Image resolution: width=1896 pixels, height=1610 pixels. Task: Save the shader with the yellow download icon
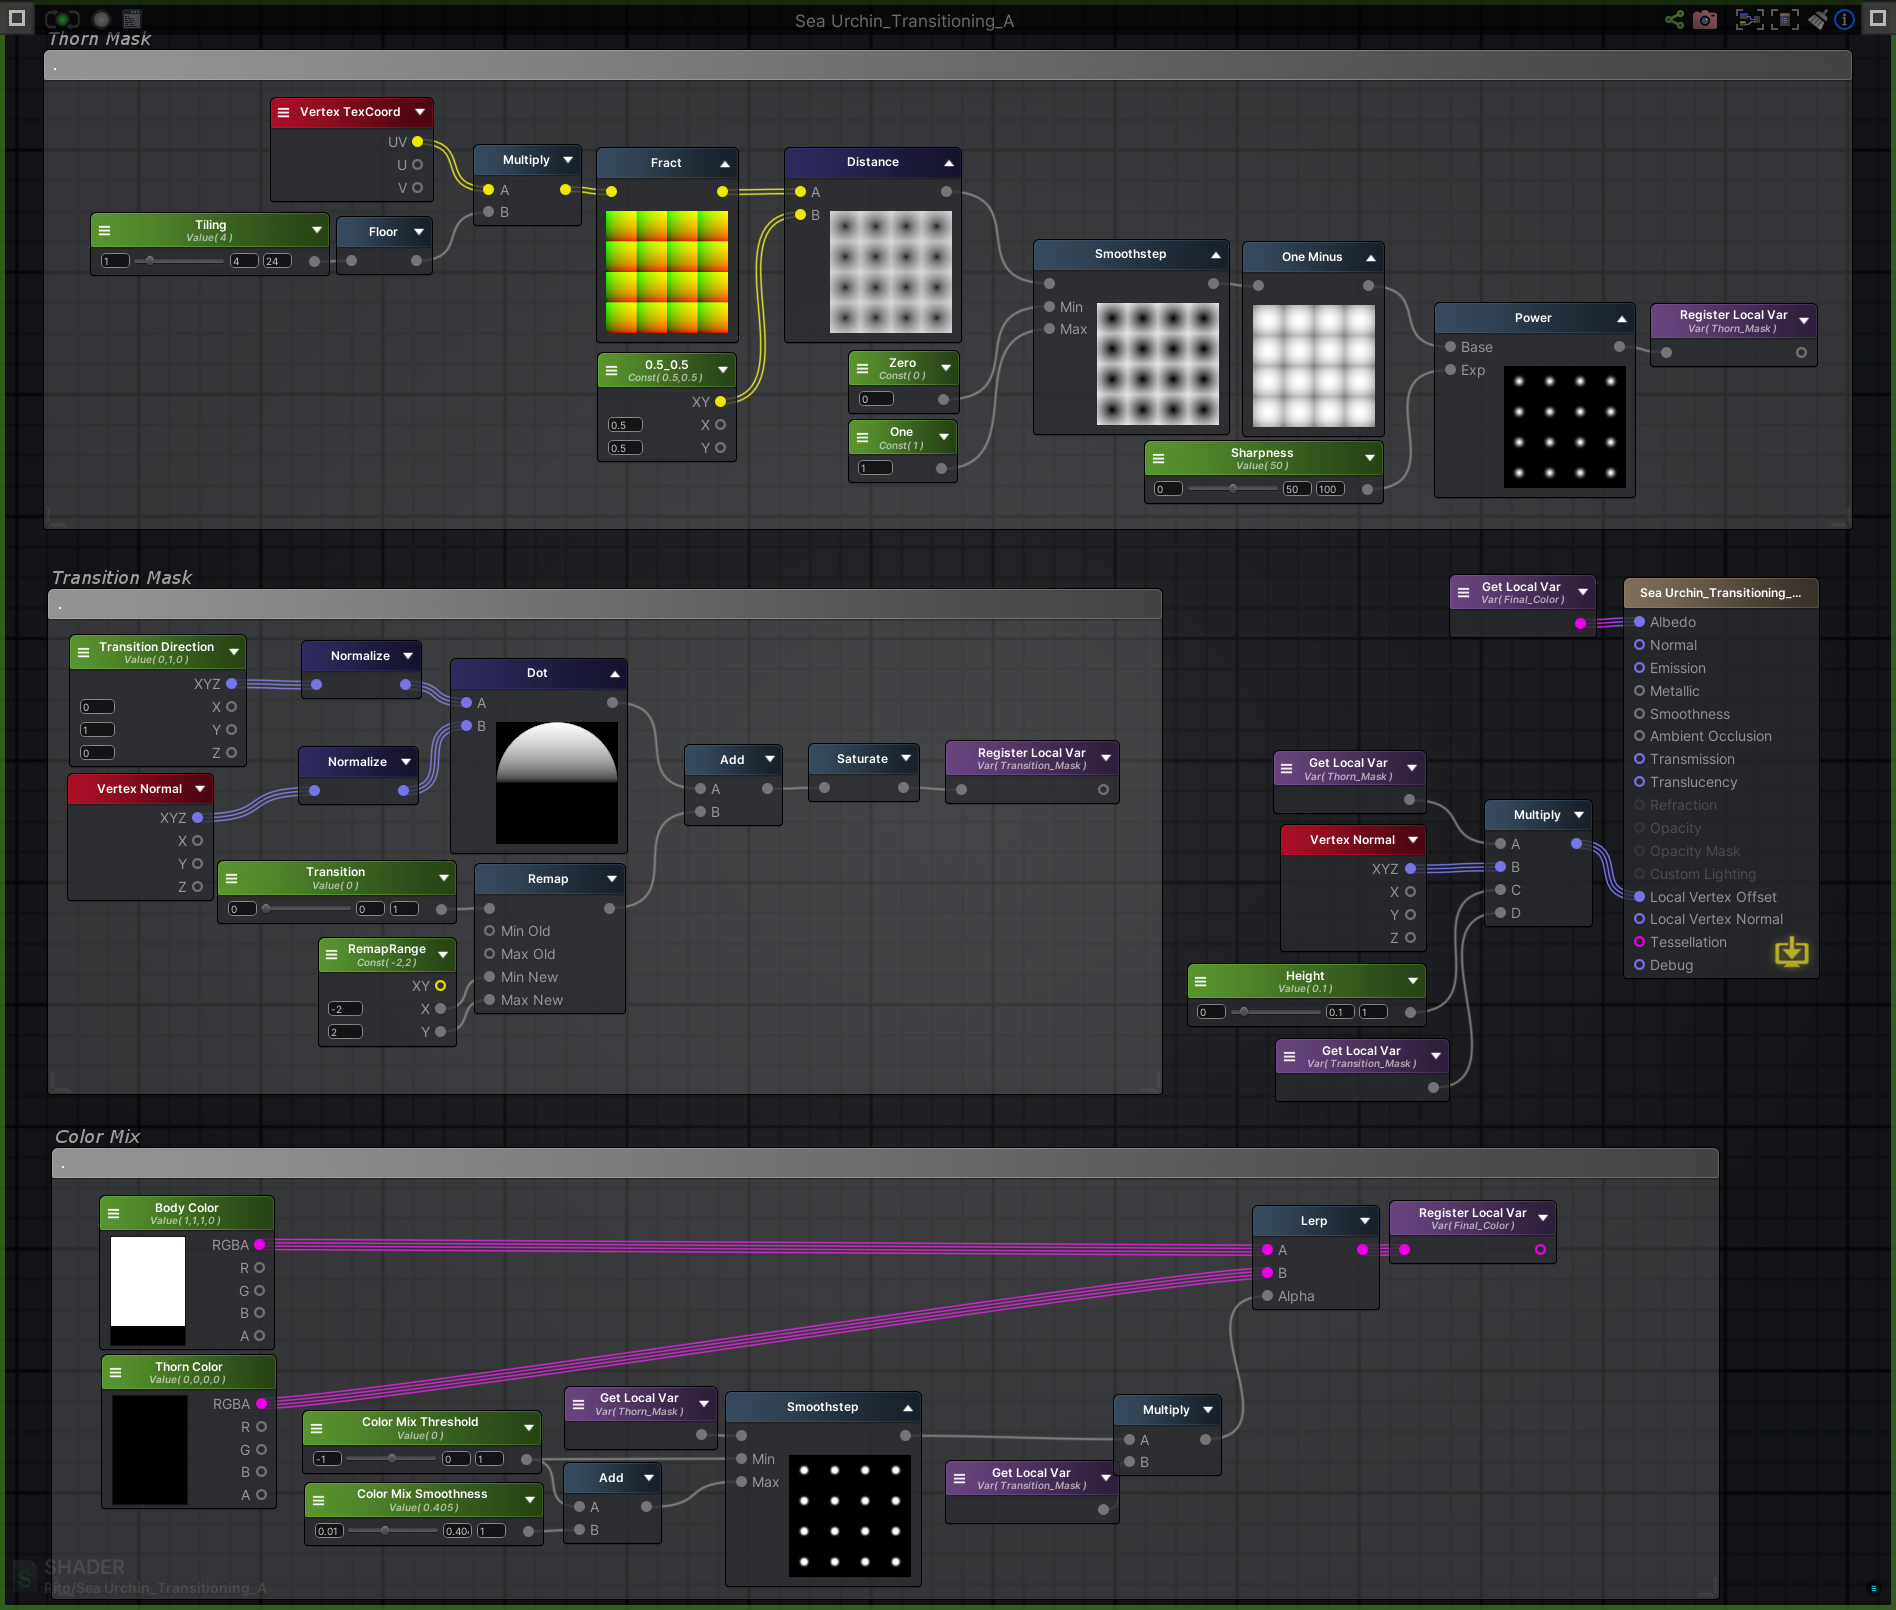tap(1791, 952)
